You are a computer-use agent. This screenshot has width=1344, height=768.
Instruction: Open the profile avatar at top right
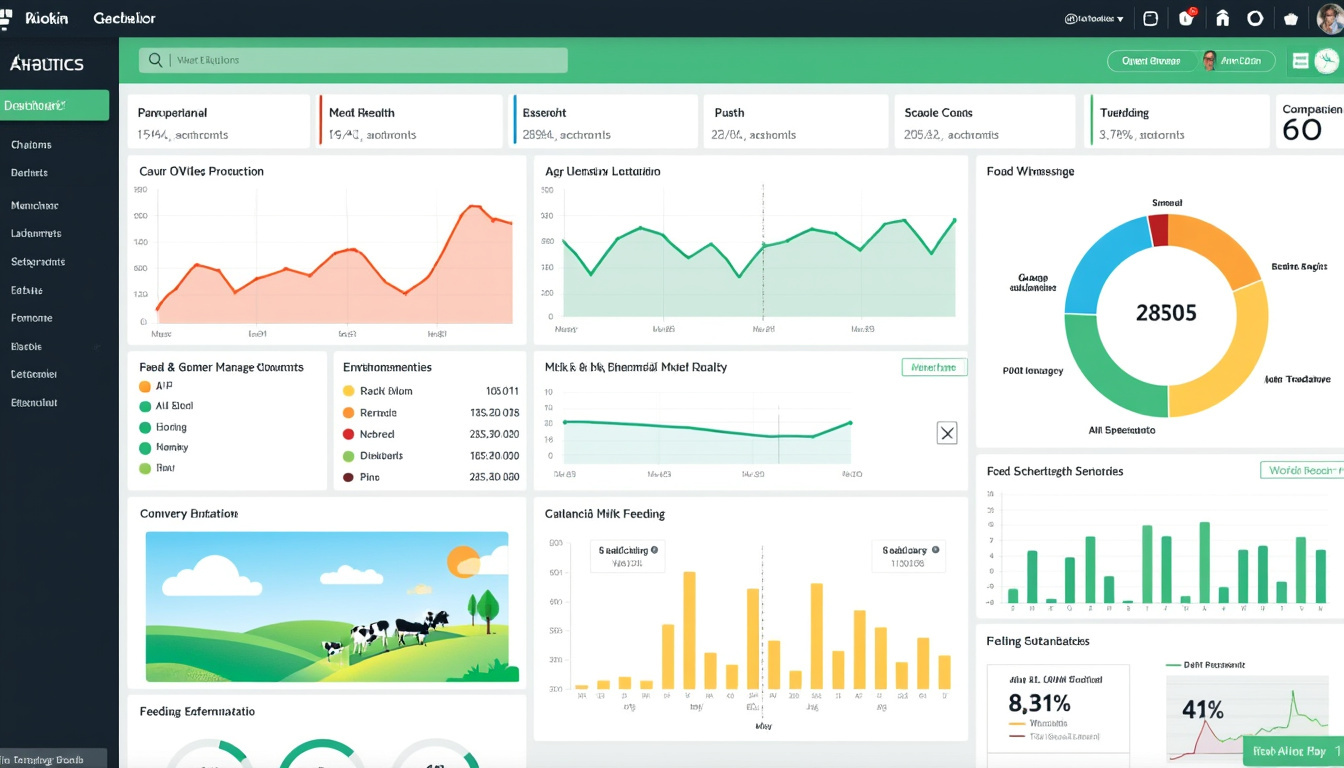[x=1330, y=18]
